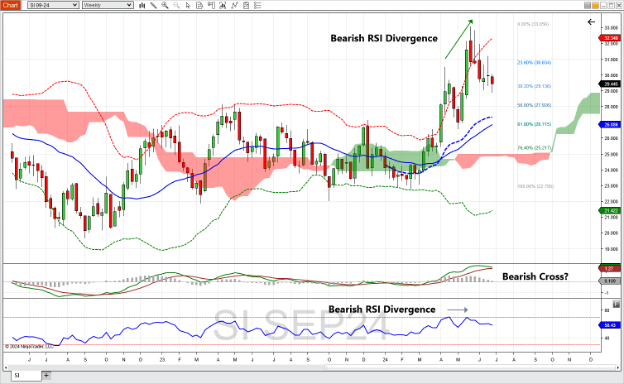Click the 76.40% Fibonacci level label

pyautogui.click(x=534, y=148)
